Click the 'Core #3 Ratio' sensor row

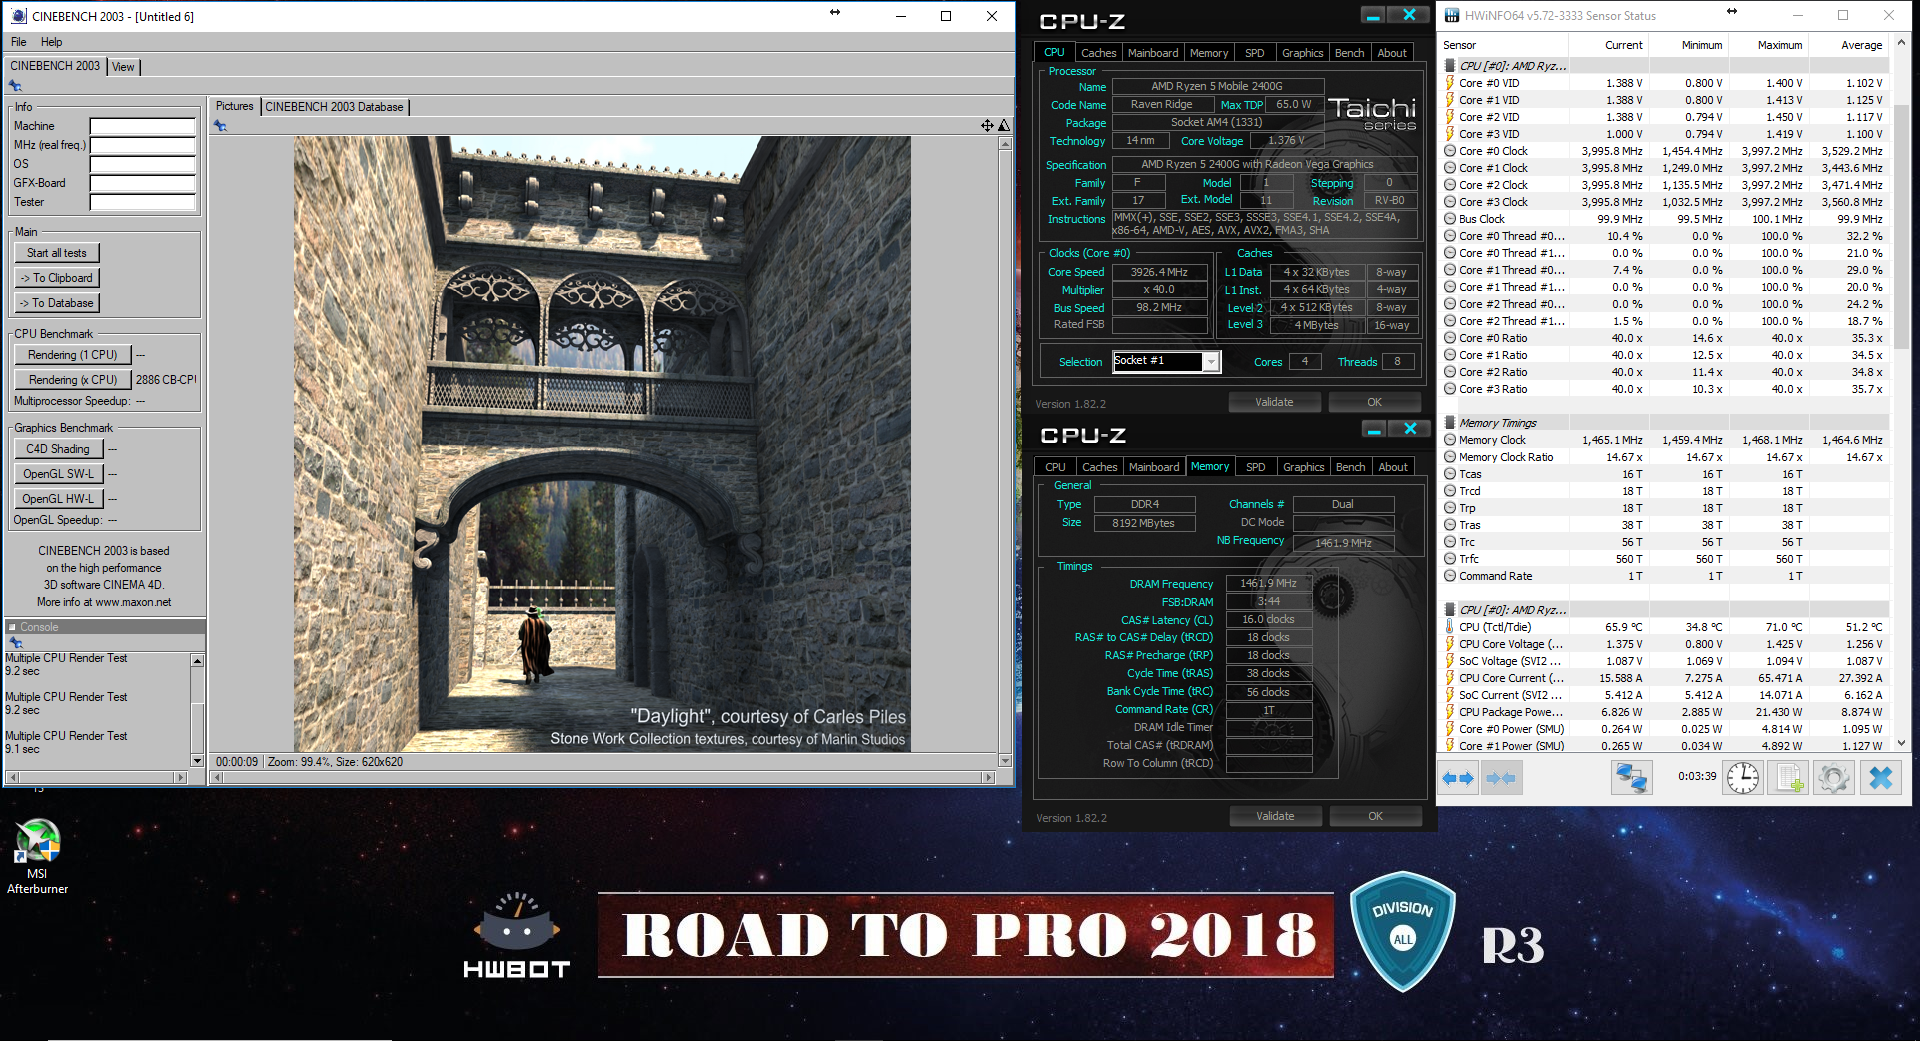pyautogui.click(x=1665, y=389)
